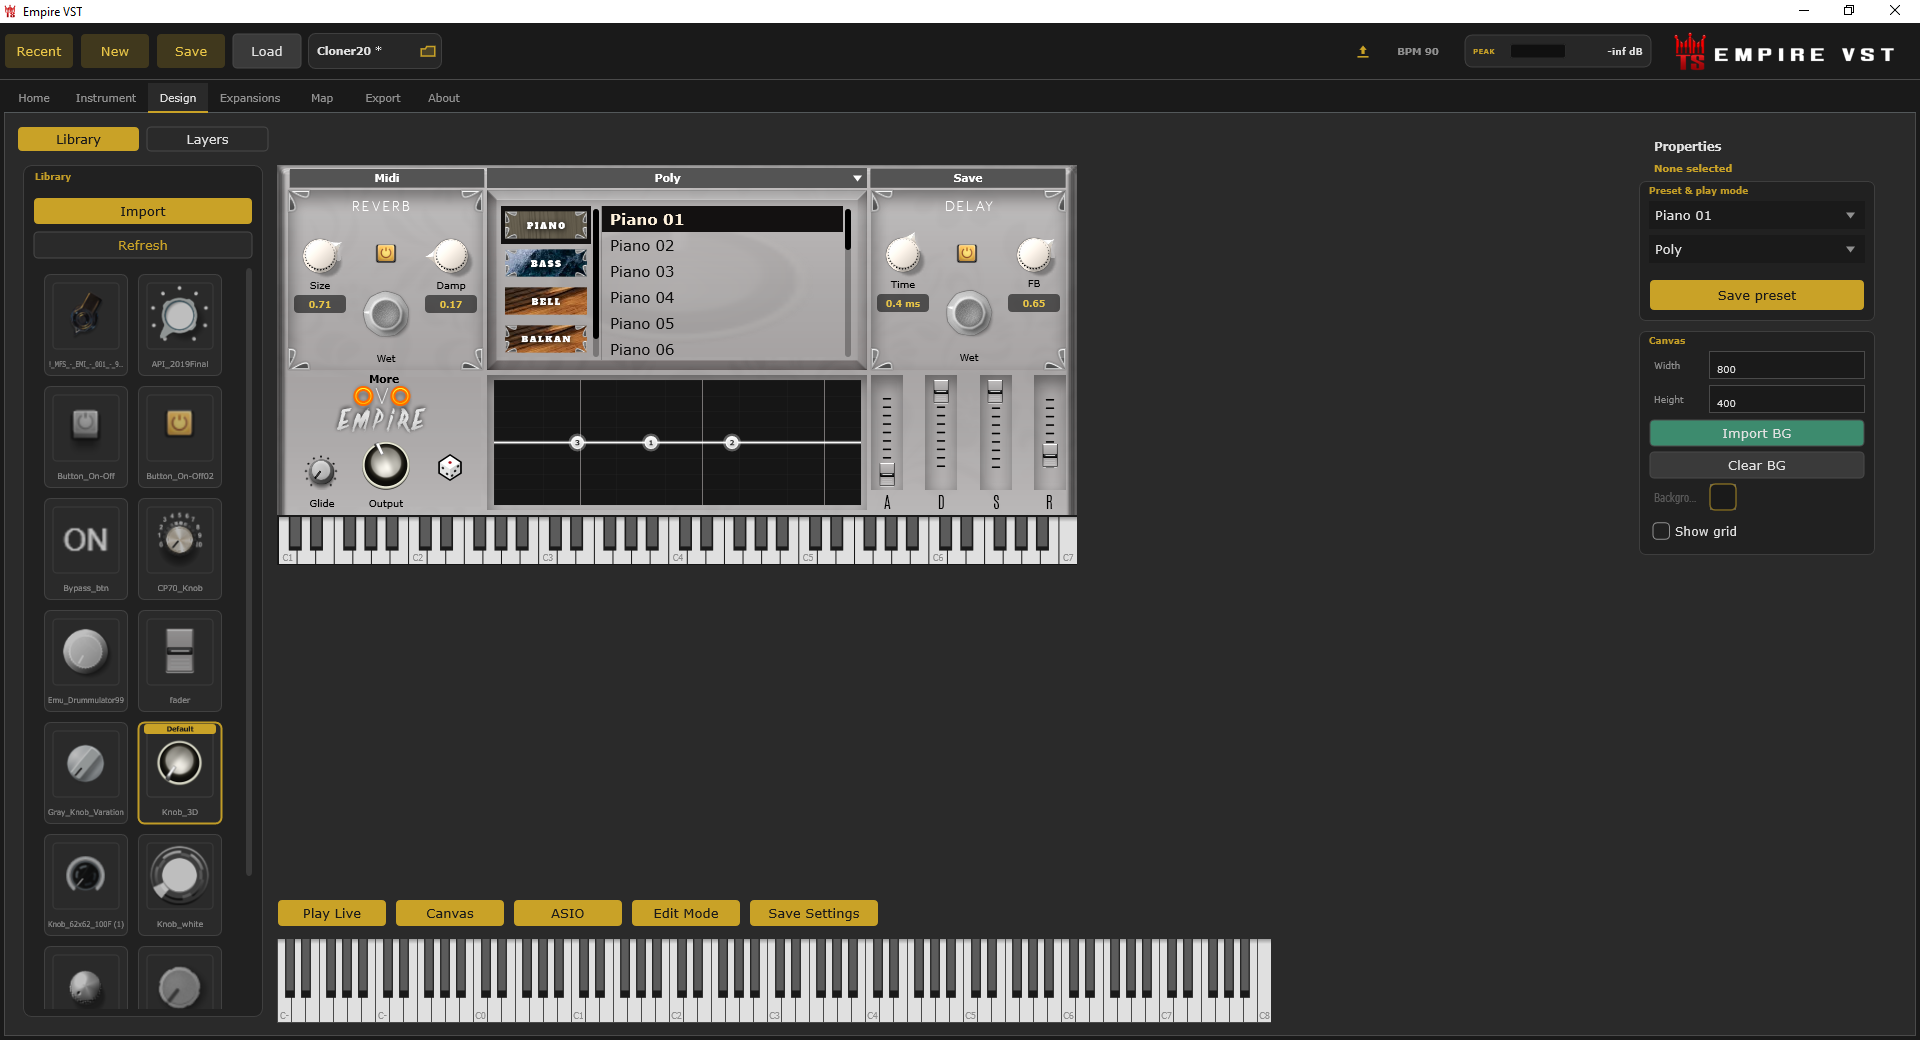The width and height of the screenshot is (1920, 1040).
Task: Click the Save preset button
Action: coord(1756,295)
